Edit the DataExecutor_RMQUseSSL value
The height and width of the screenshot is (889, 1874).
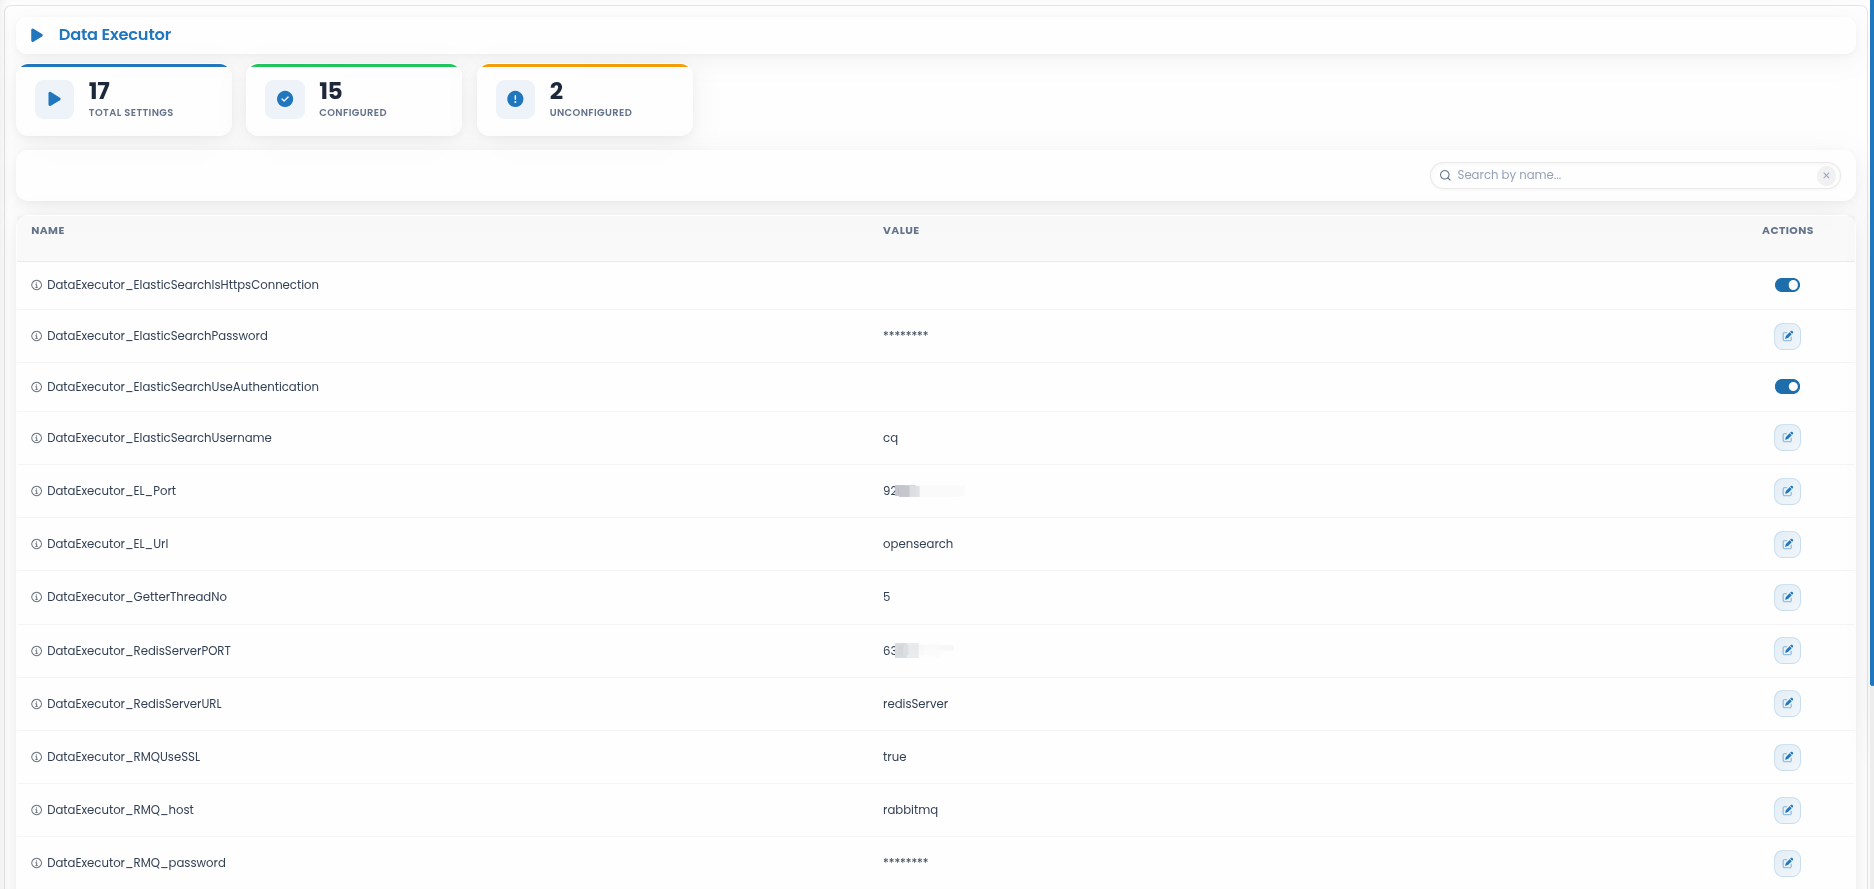coord(1787,757)
